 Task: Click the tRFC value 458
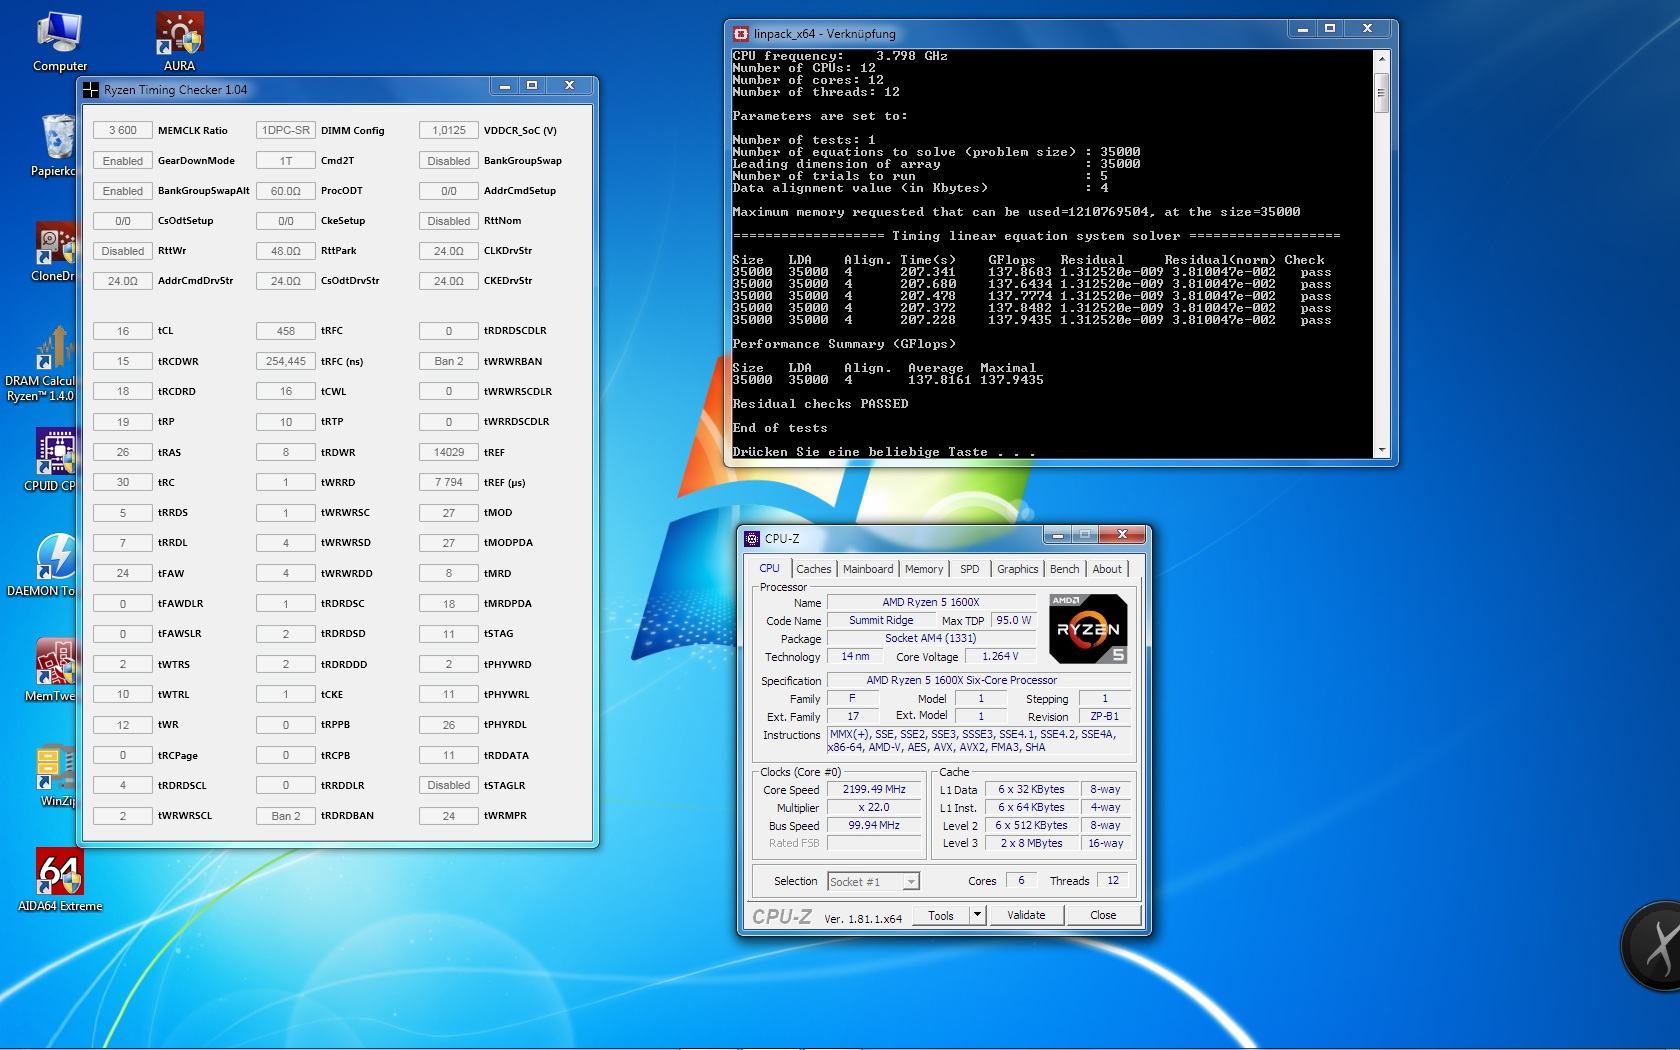click(x=286, y=330)
